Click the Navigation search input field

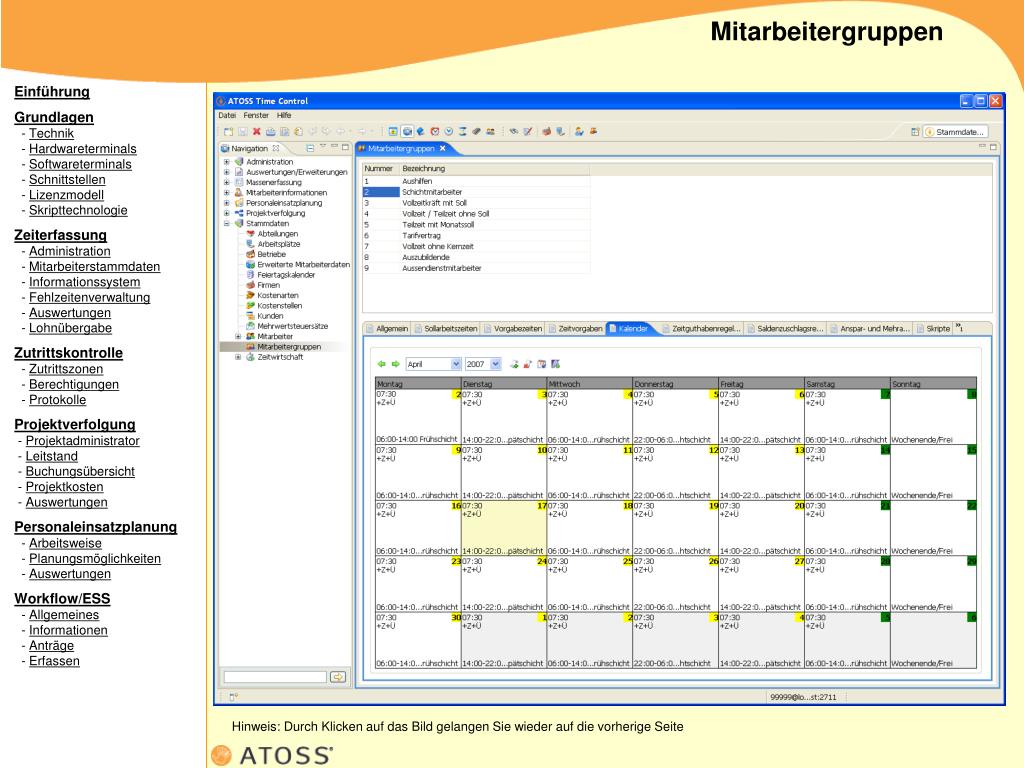coord(275,677)
